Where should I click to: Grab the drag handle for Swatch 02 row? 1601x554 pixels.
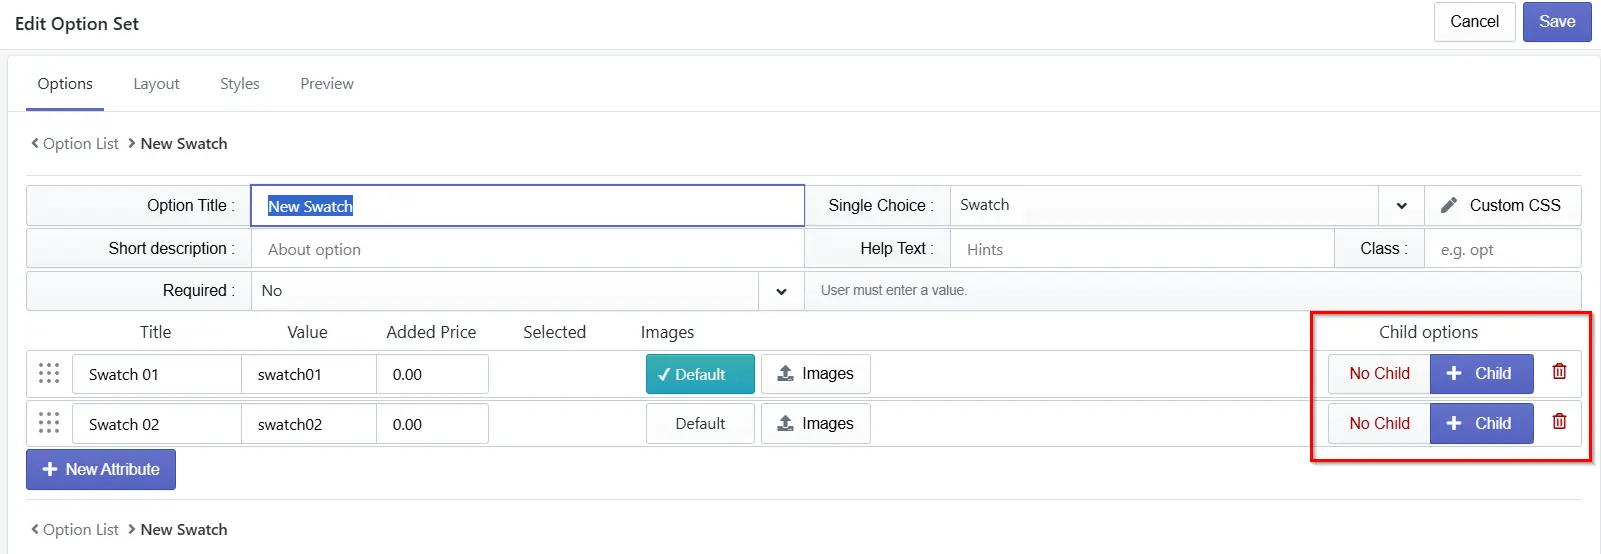49,423
